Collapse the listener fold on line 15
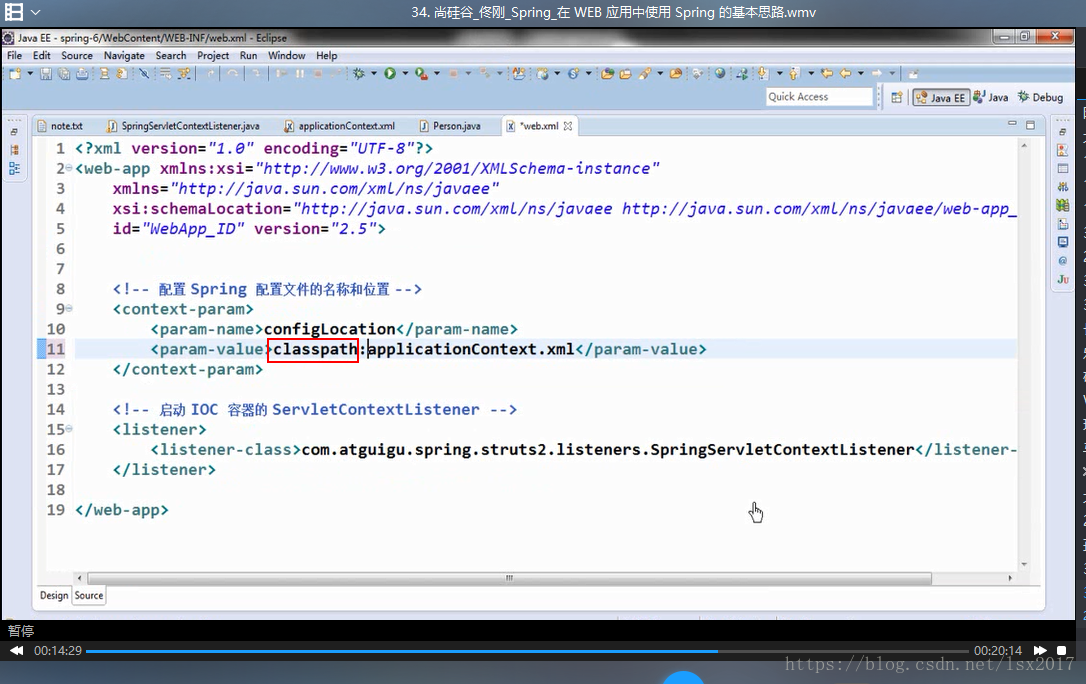This screenshot has width=1086, height=684. [69, 429]
